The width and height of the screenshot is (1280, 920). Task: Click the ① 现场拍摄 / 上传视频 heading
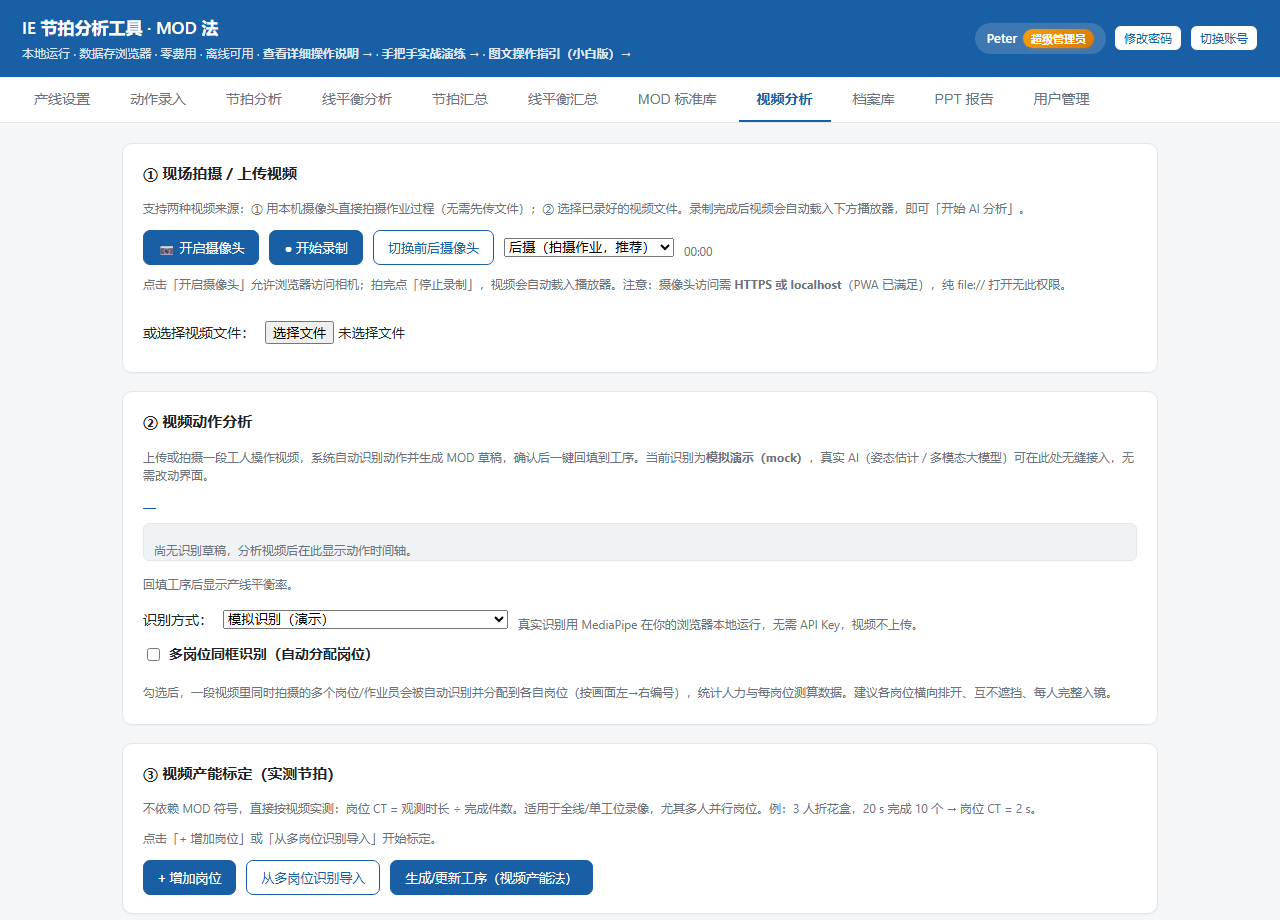click(220, 174)
